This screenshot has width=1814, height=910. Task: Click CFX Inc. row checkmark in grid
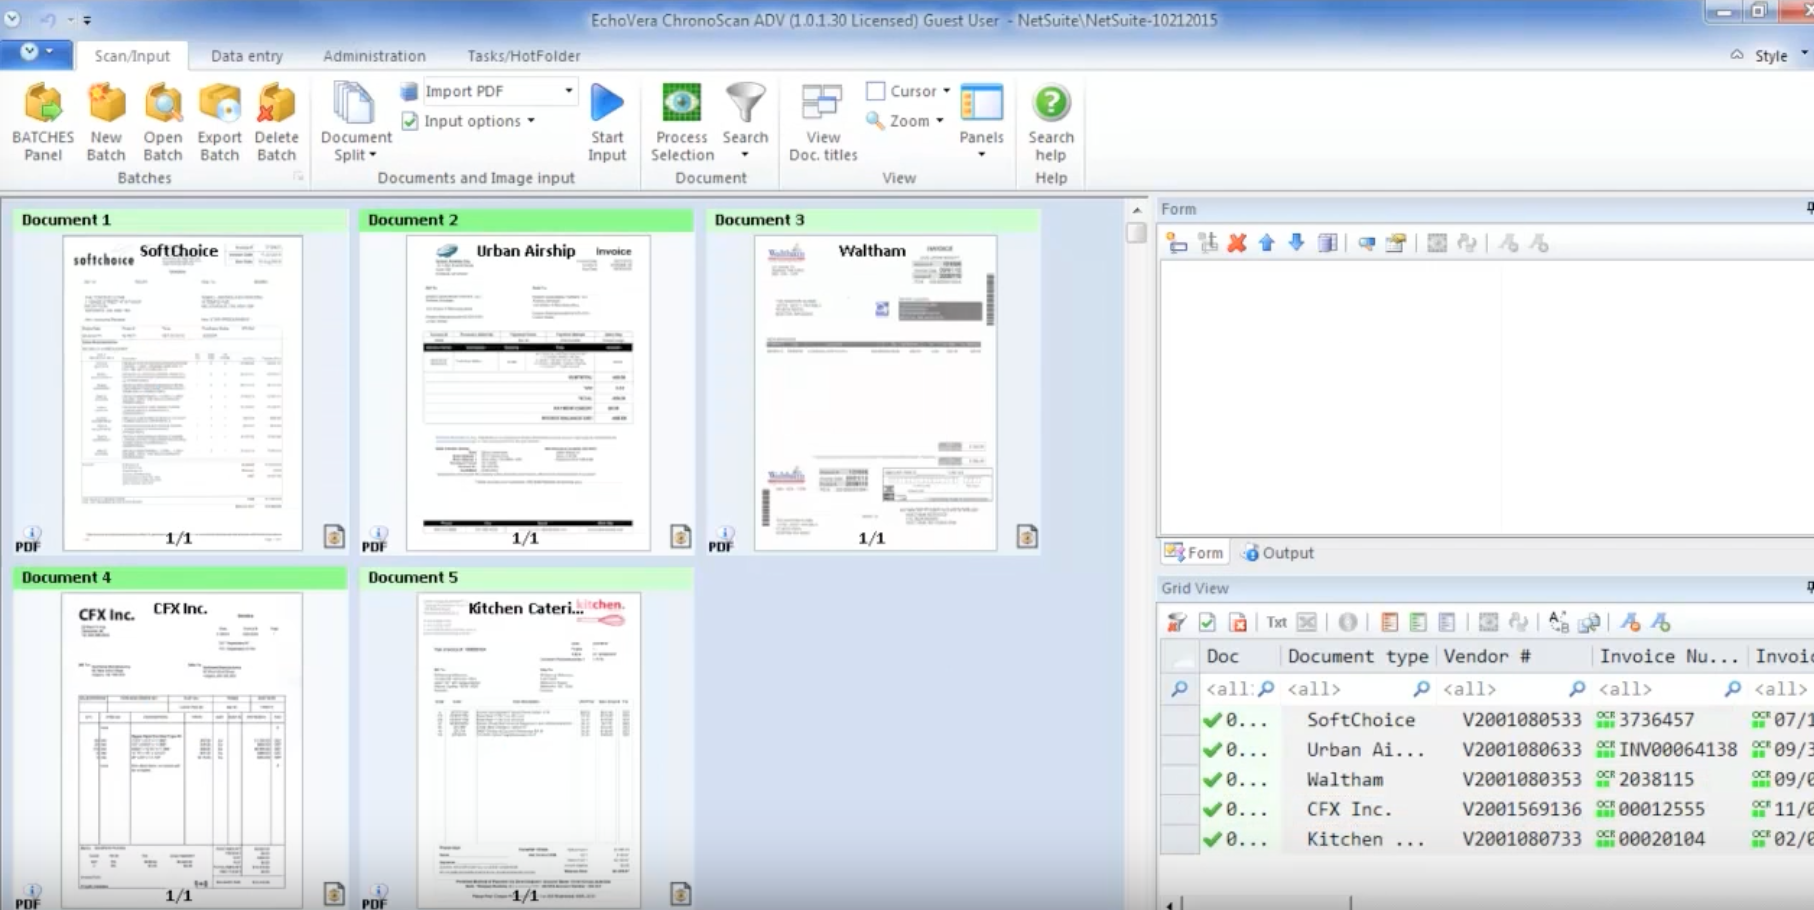click(x=1212, y=809)
